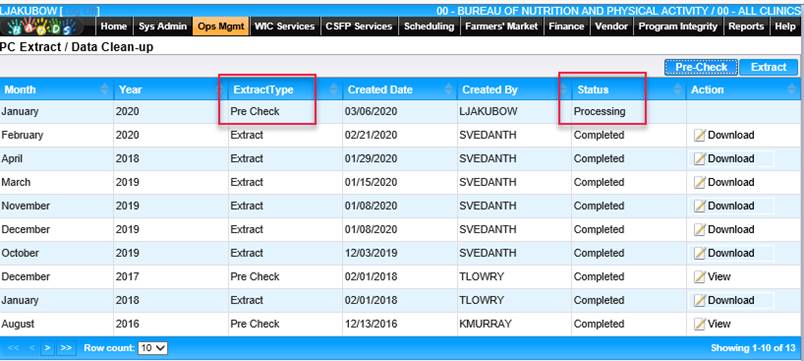The width and height of the screenshot is (804, 361).
Task: Click the Download icon in April 2018 row
Action: [700, 159]
